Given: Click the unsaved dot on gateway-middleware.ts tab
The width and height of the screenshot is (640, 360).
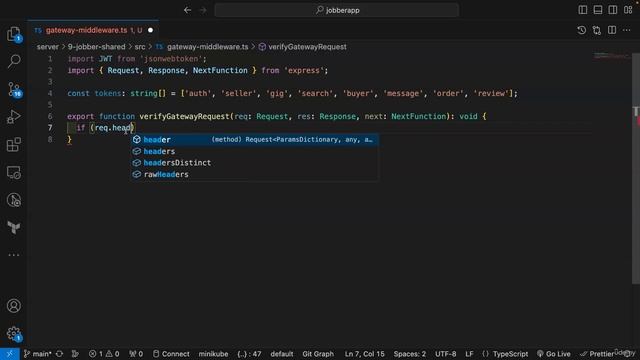Looking at the screenshot, I should pos(150,30).
